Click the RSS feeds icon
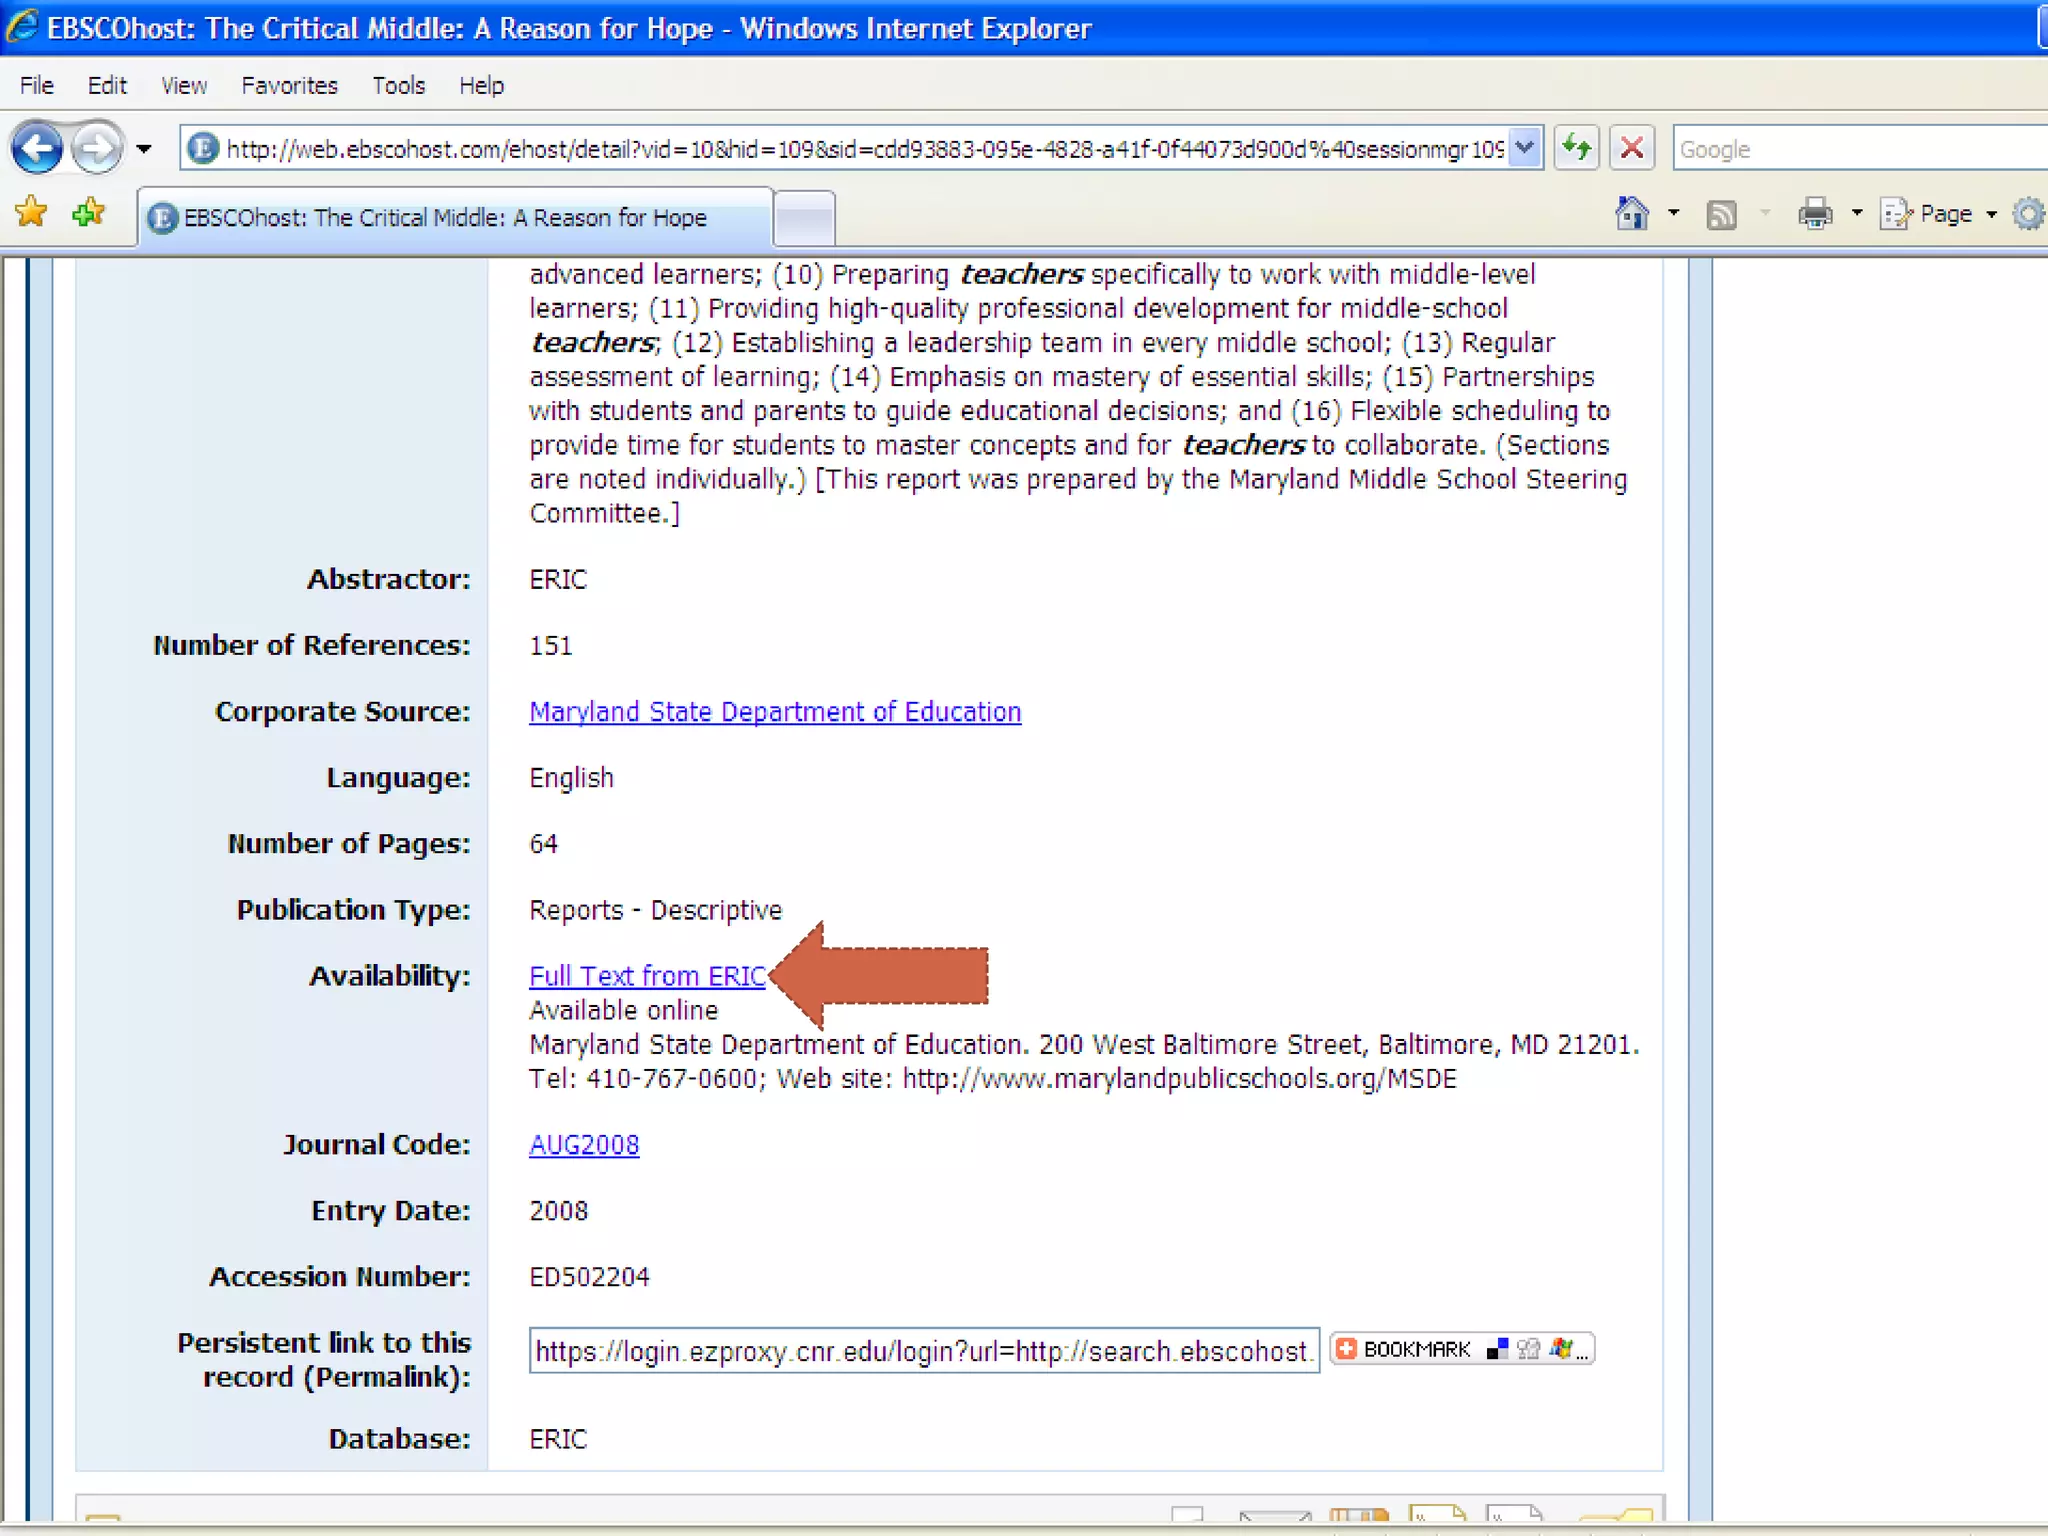Viewport: 2048px width, 1536px height. (1720, 214)
